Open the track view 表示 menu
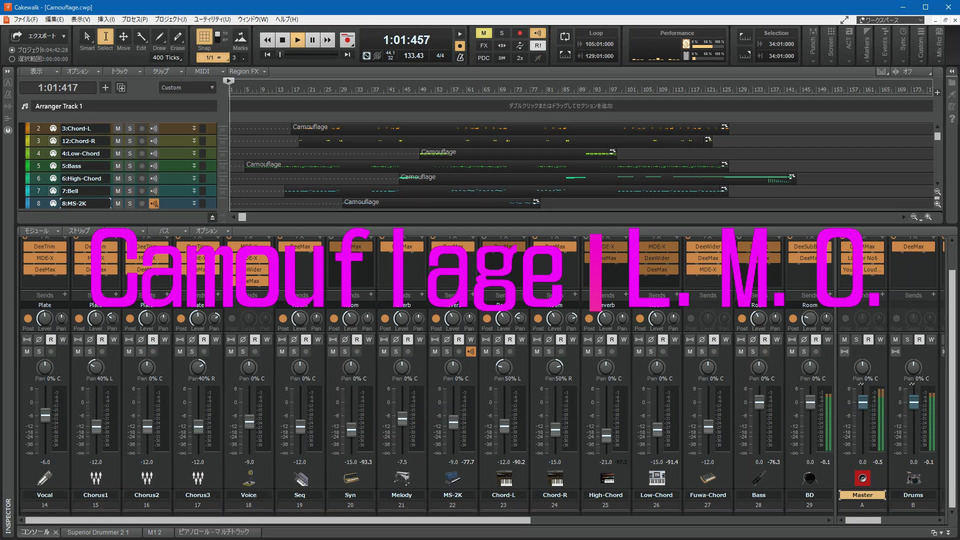Screen dimensions: 960x540 click(x=40, y=72)
